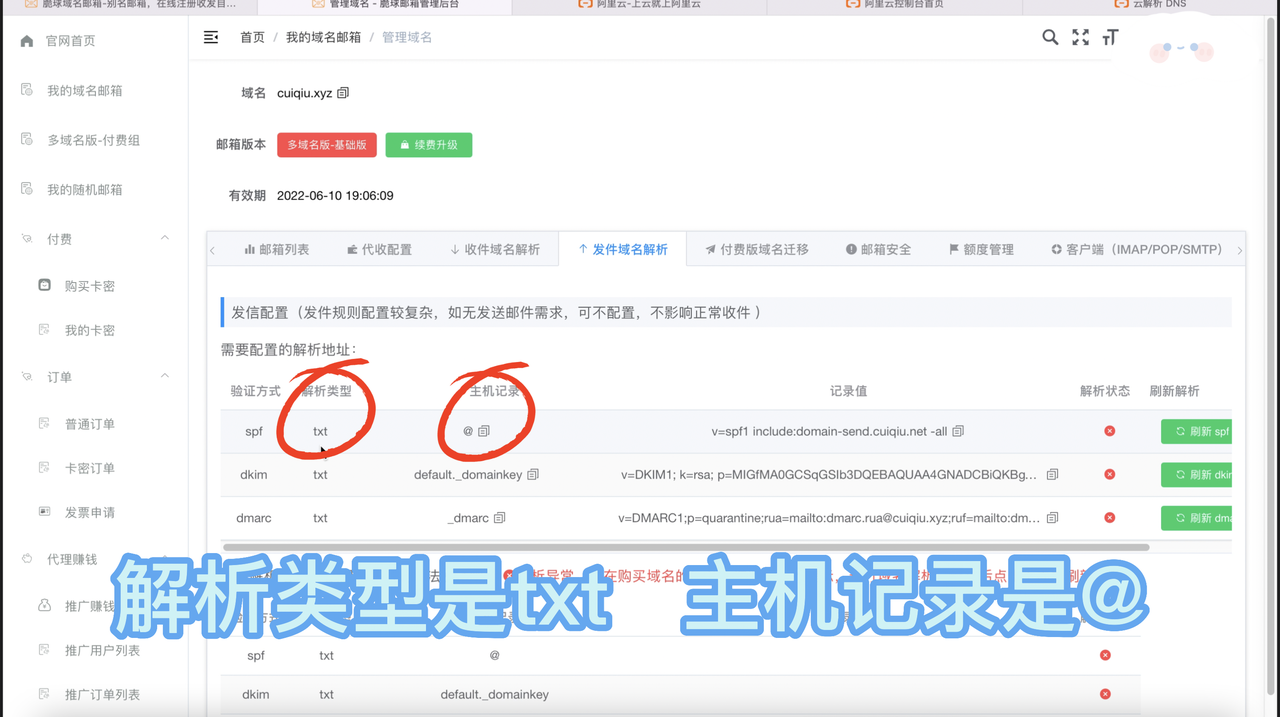The image size is (1280, 717).
Task: Switch to 云解析 DNS browser tab
Action: (x=1151, y=5)
